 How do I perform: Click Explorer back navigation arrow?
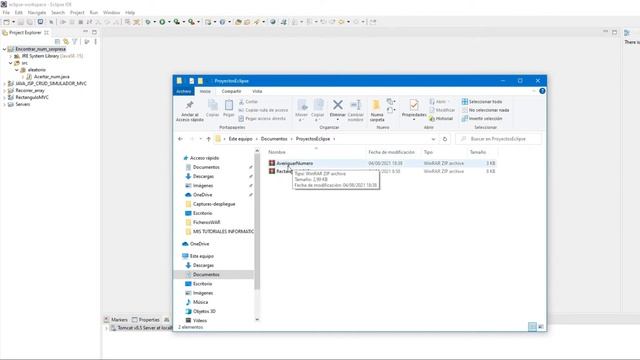point(180,139)
